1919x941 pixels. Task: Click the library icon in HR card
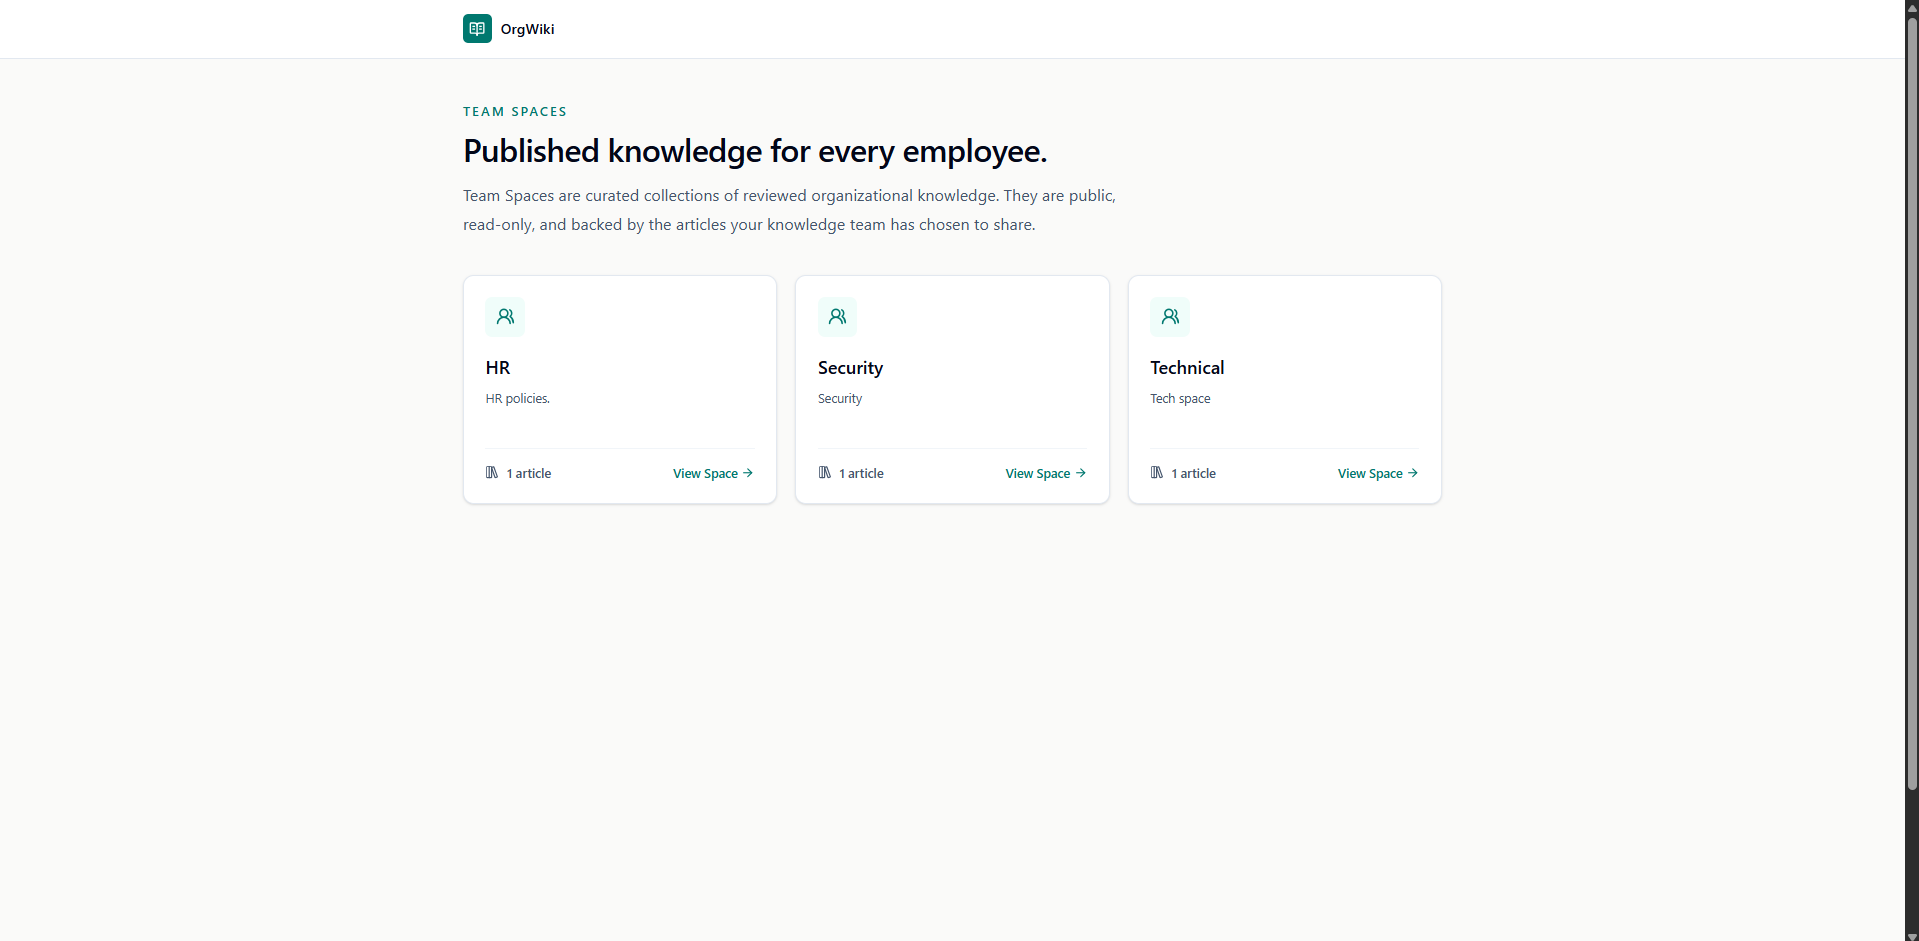492,473
